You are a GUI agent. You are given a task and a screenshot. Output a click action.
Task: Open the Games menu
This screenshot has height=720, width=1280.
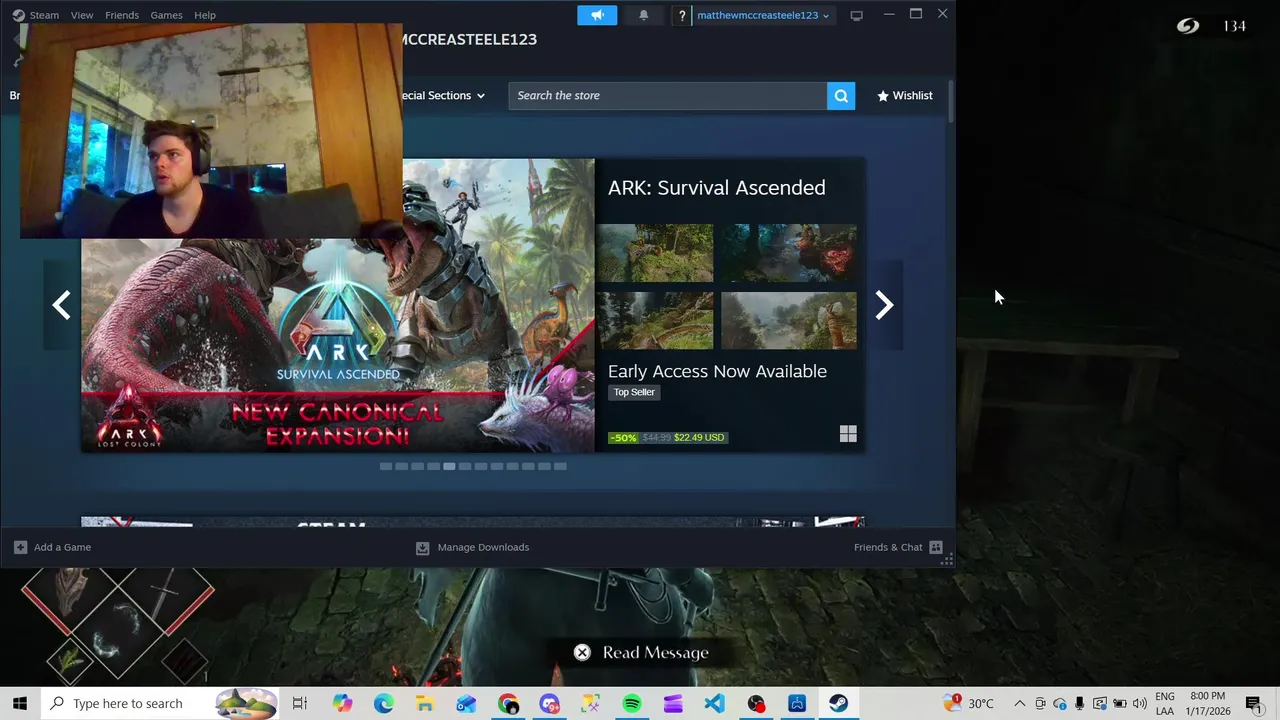tap(166, 15)
